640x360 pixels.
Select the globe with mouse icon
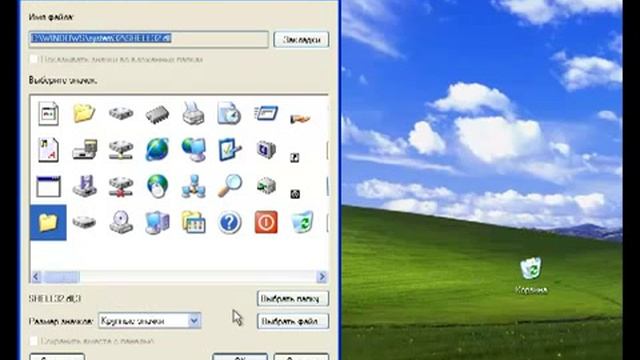coord(157,186)
